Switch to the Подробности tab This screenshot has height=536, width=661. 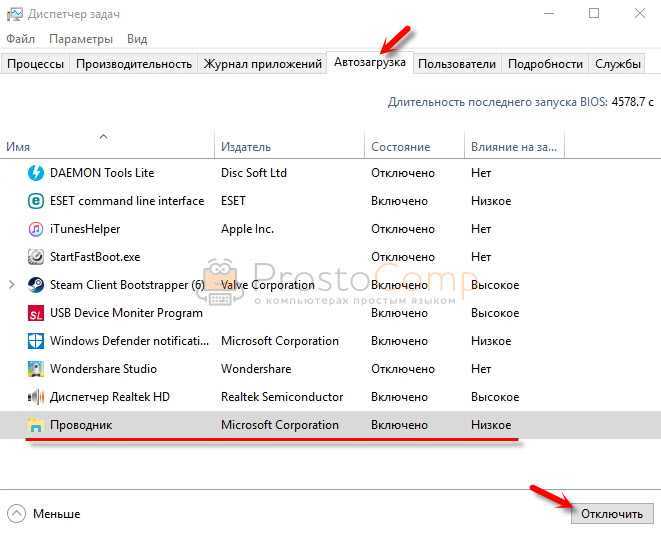pos(545,64)
